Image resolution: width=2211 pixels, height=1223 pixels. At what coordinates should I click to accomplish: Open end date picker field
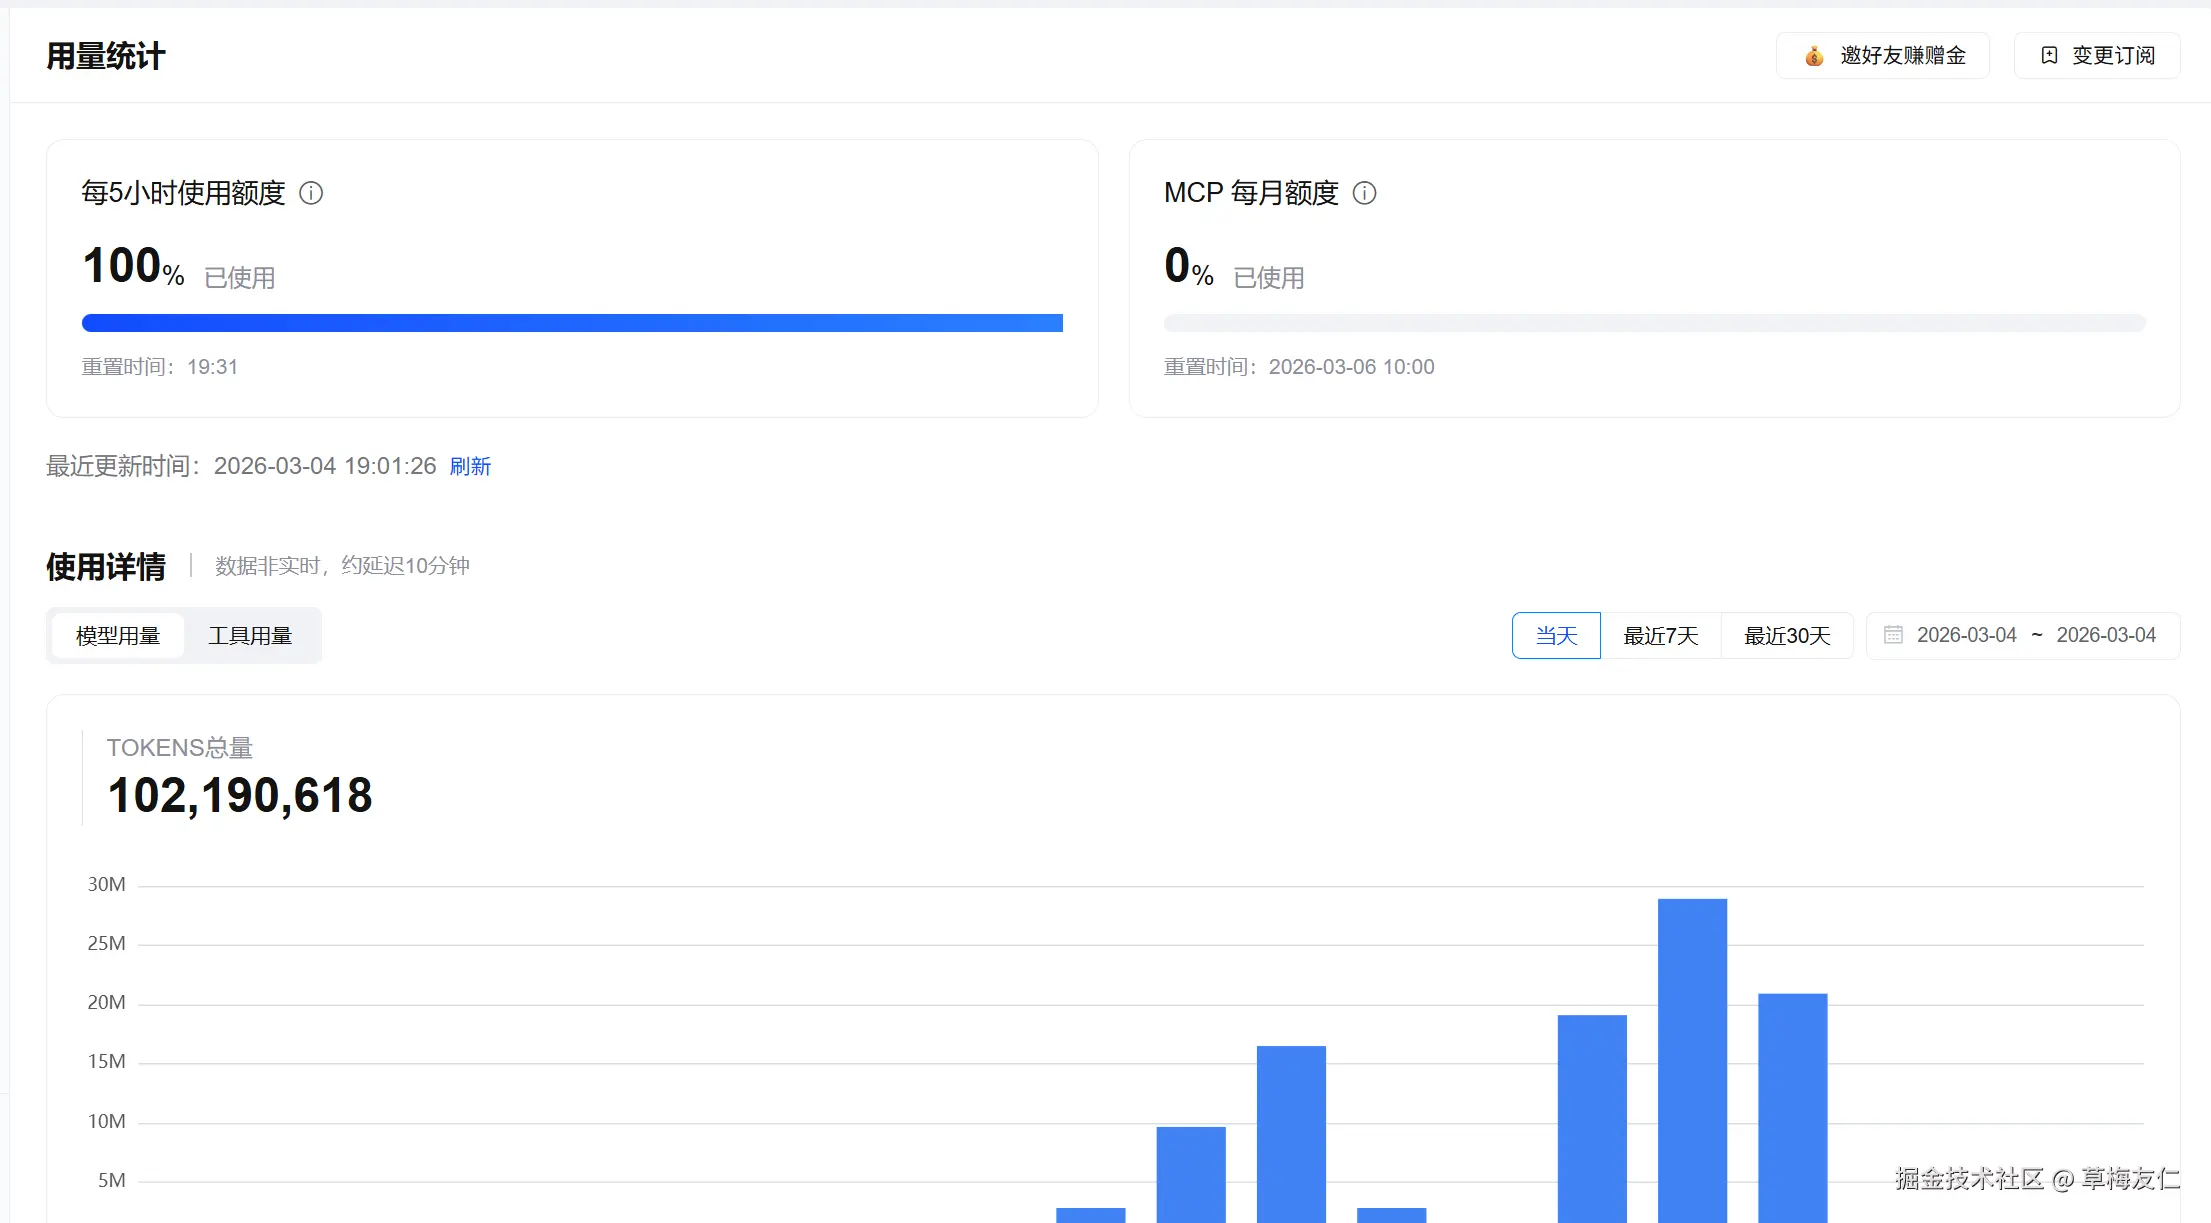coord(2106,635)
